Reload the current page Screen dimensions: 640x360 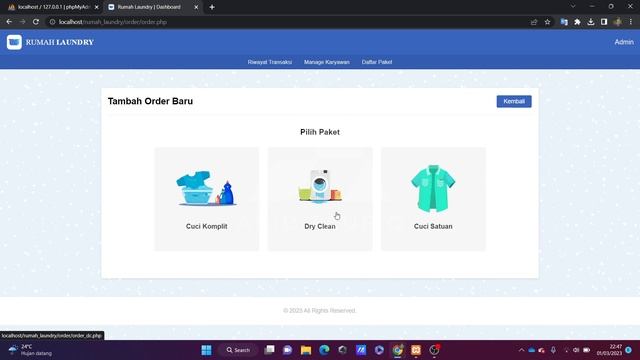click(x=36, y=22)
